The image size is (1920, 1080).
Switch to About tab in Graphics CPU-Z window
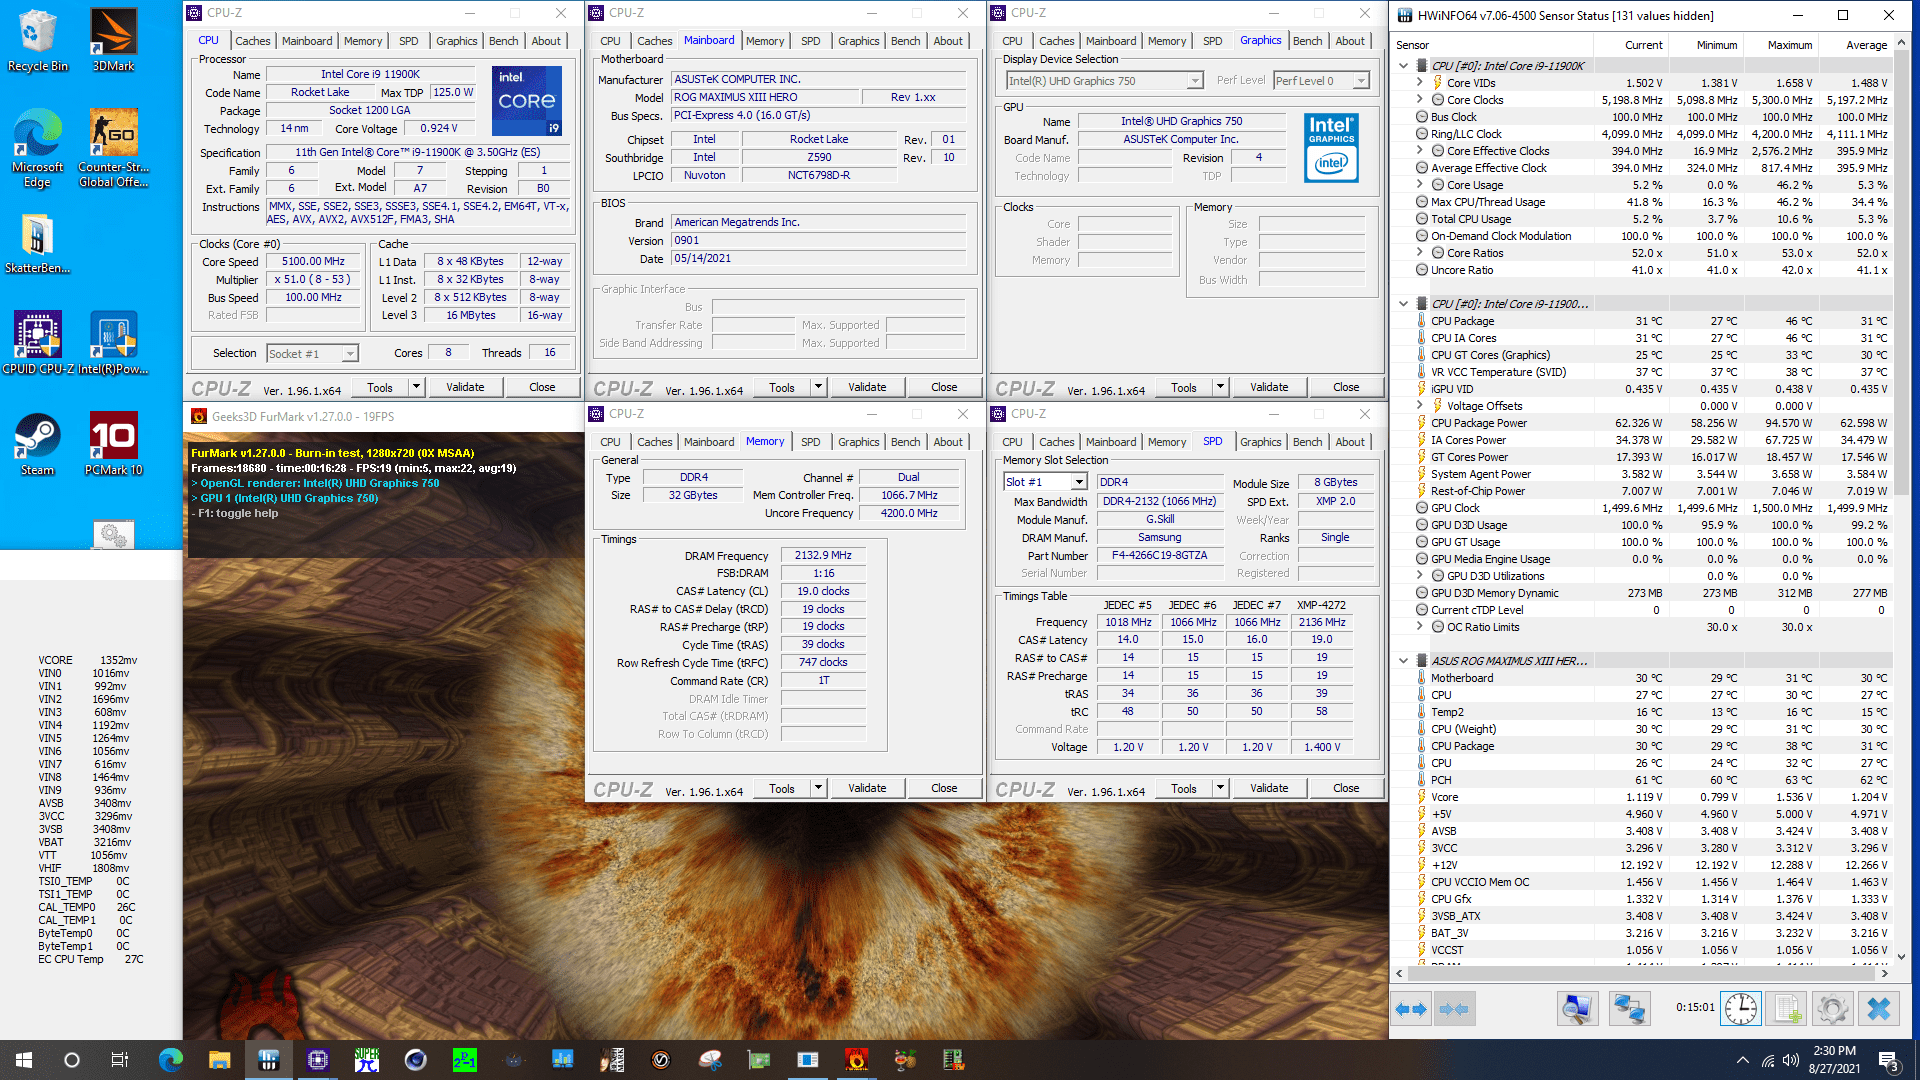pos(1350,41)
